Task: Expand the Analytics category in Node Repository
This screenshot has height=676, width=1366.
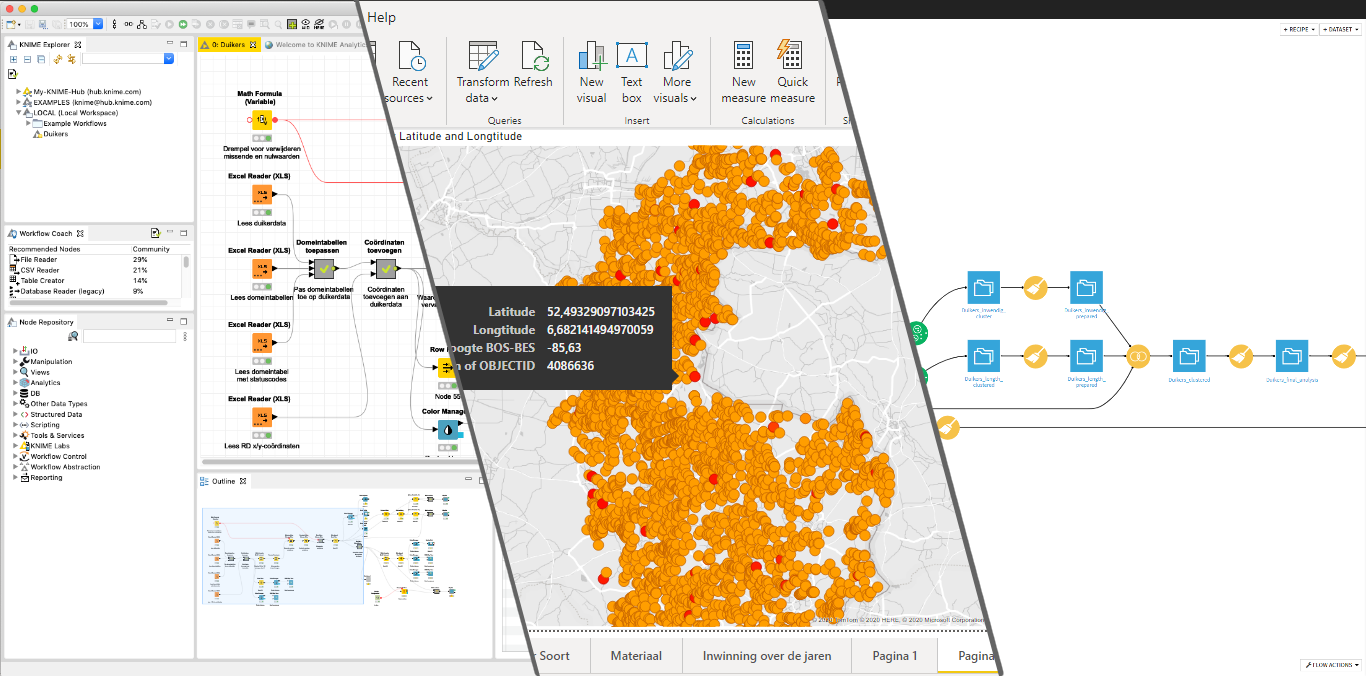Action: 16,383
